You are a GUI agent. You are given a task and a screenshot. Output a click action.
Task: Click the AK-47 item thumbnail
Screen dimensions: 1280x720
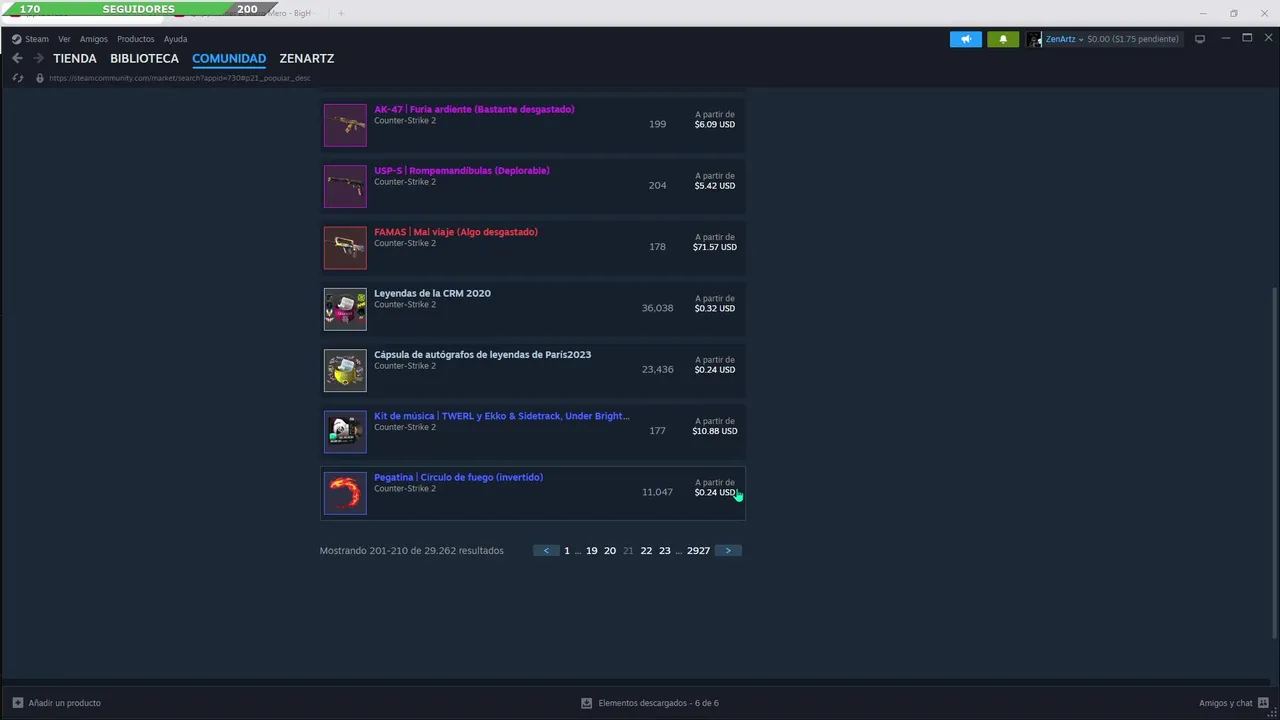point(345,125)
